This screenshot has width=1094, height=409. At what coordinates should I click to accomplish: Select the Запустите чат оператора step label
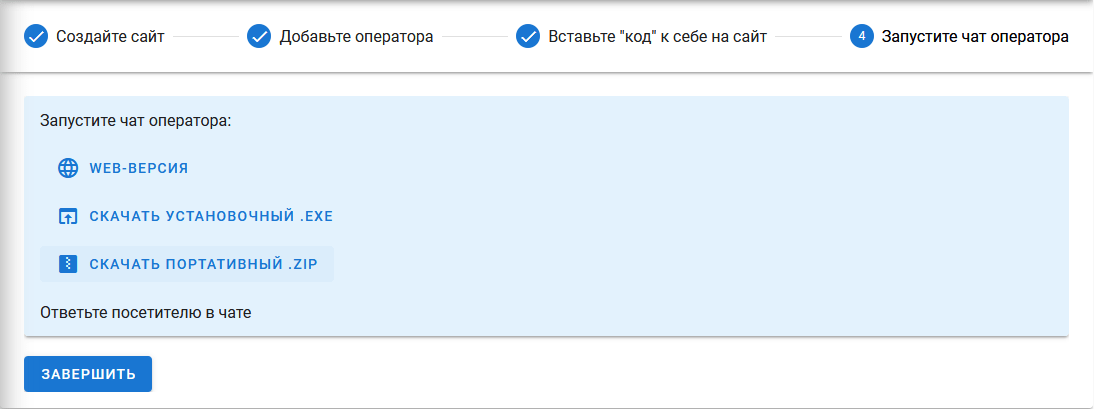tap(975, 37)
